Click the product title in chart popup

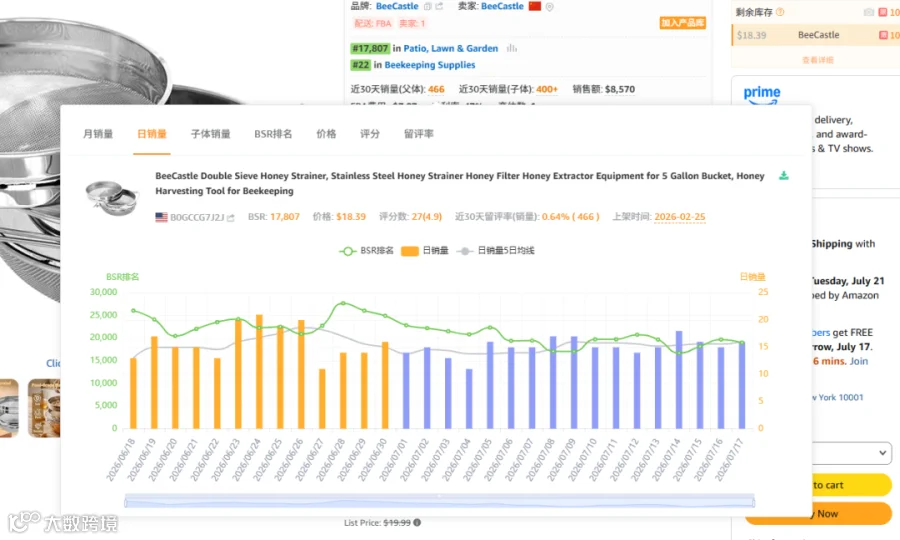(x=459, y=183)
